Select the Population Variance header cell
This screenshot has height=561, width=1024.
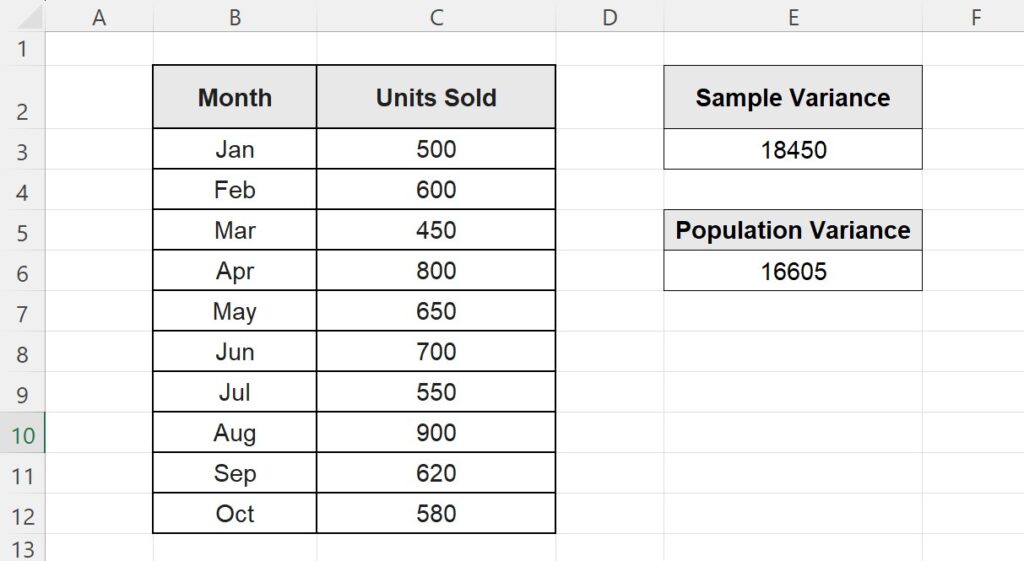pos(793,230)
